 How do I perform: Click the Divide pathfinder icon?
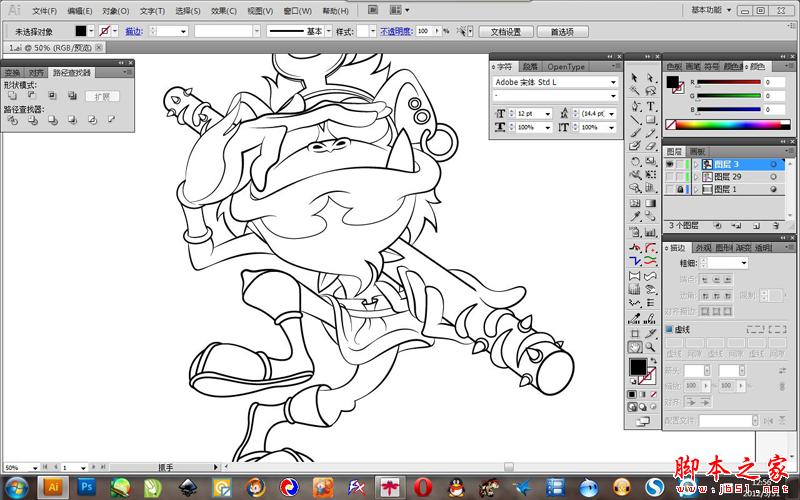pyautogui.click(x=12, y=120)
